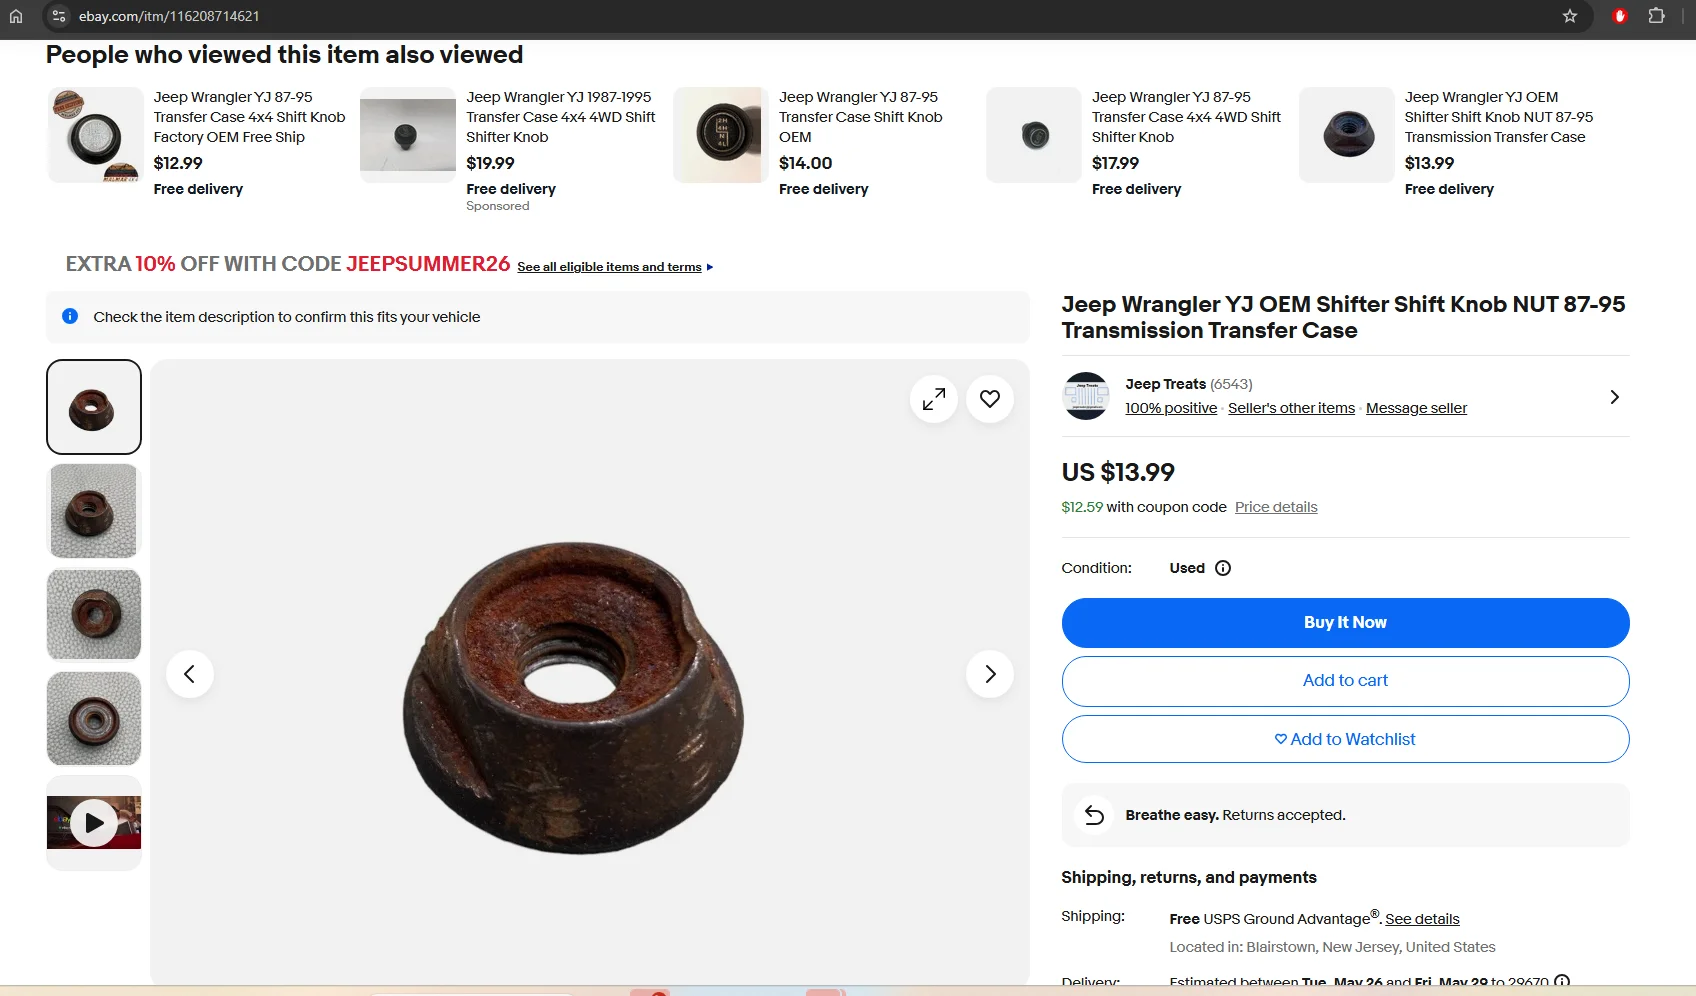Open the Price details link
The image size is (1696, 996).
point(1276,507)
